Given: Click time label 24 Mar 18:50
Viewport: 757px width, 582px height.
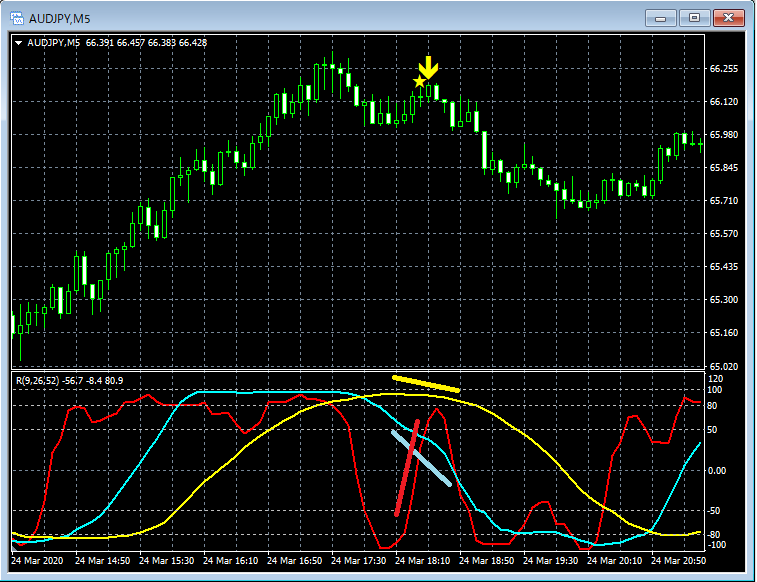Looking at the screenshot, I should coord(487,561).
